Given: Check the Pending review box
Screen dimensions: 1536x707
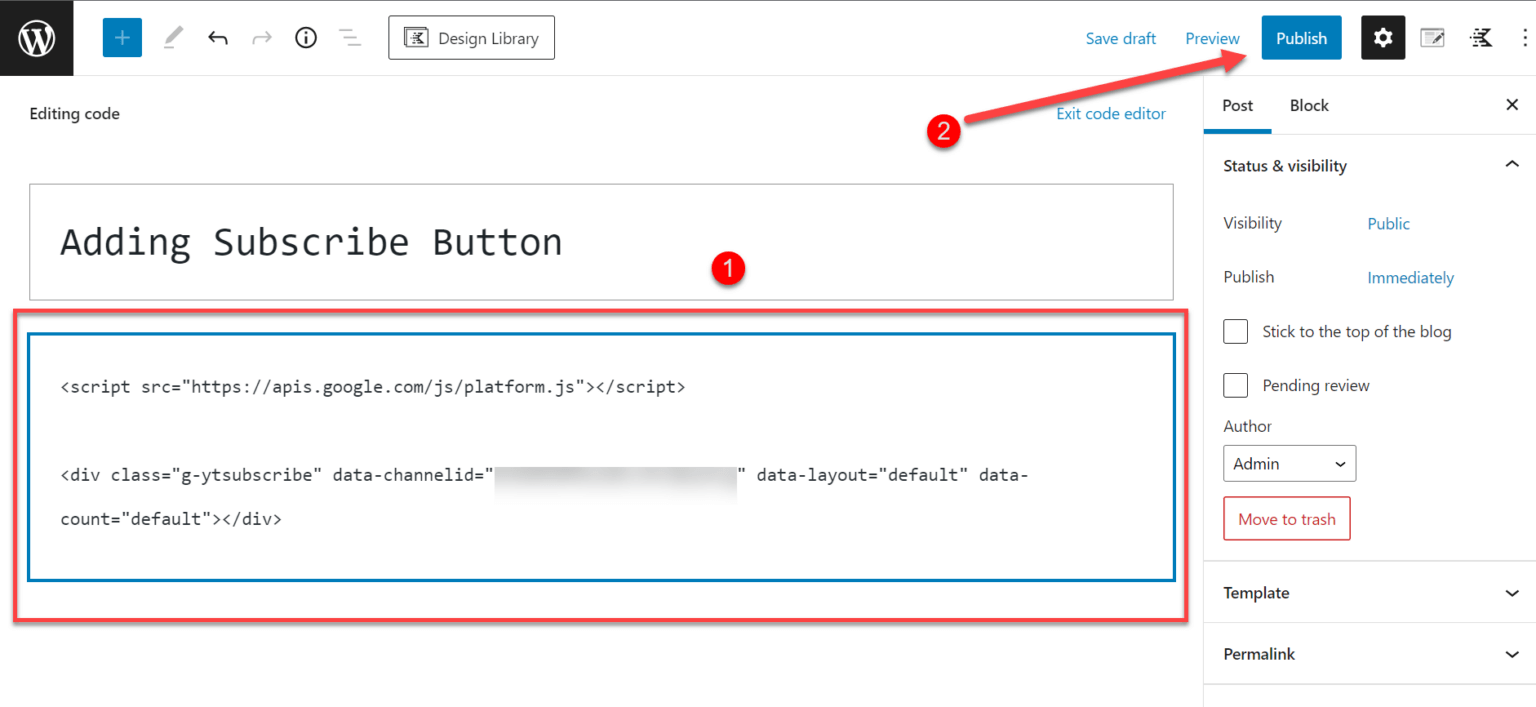Looking at the screenshot, I should 1236,386.
